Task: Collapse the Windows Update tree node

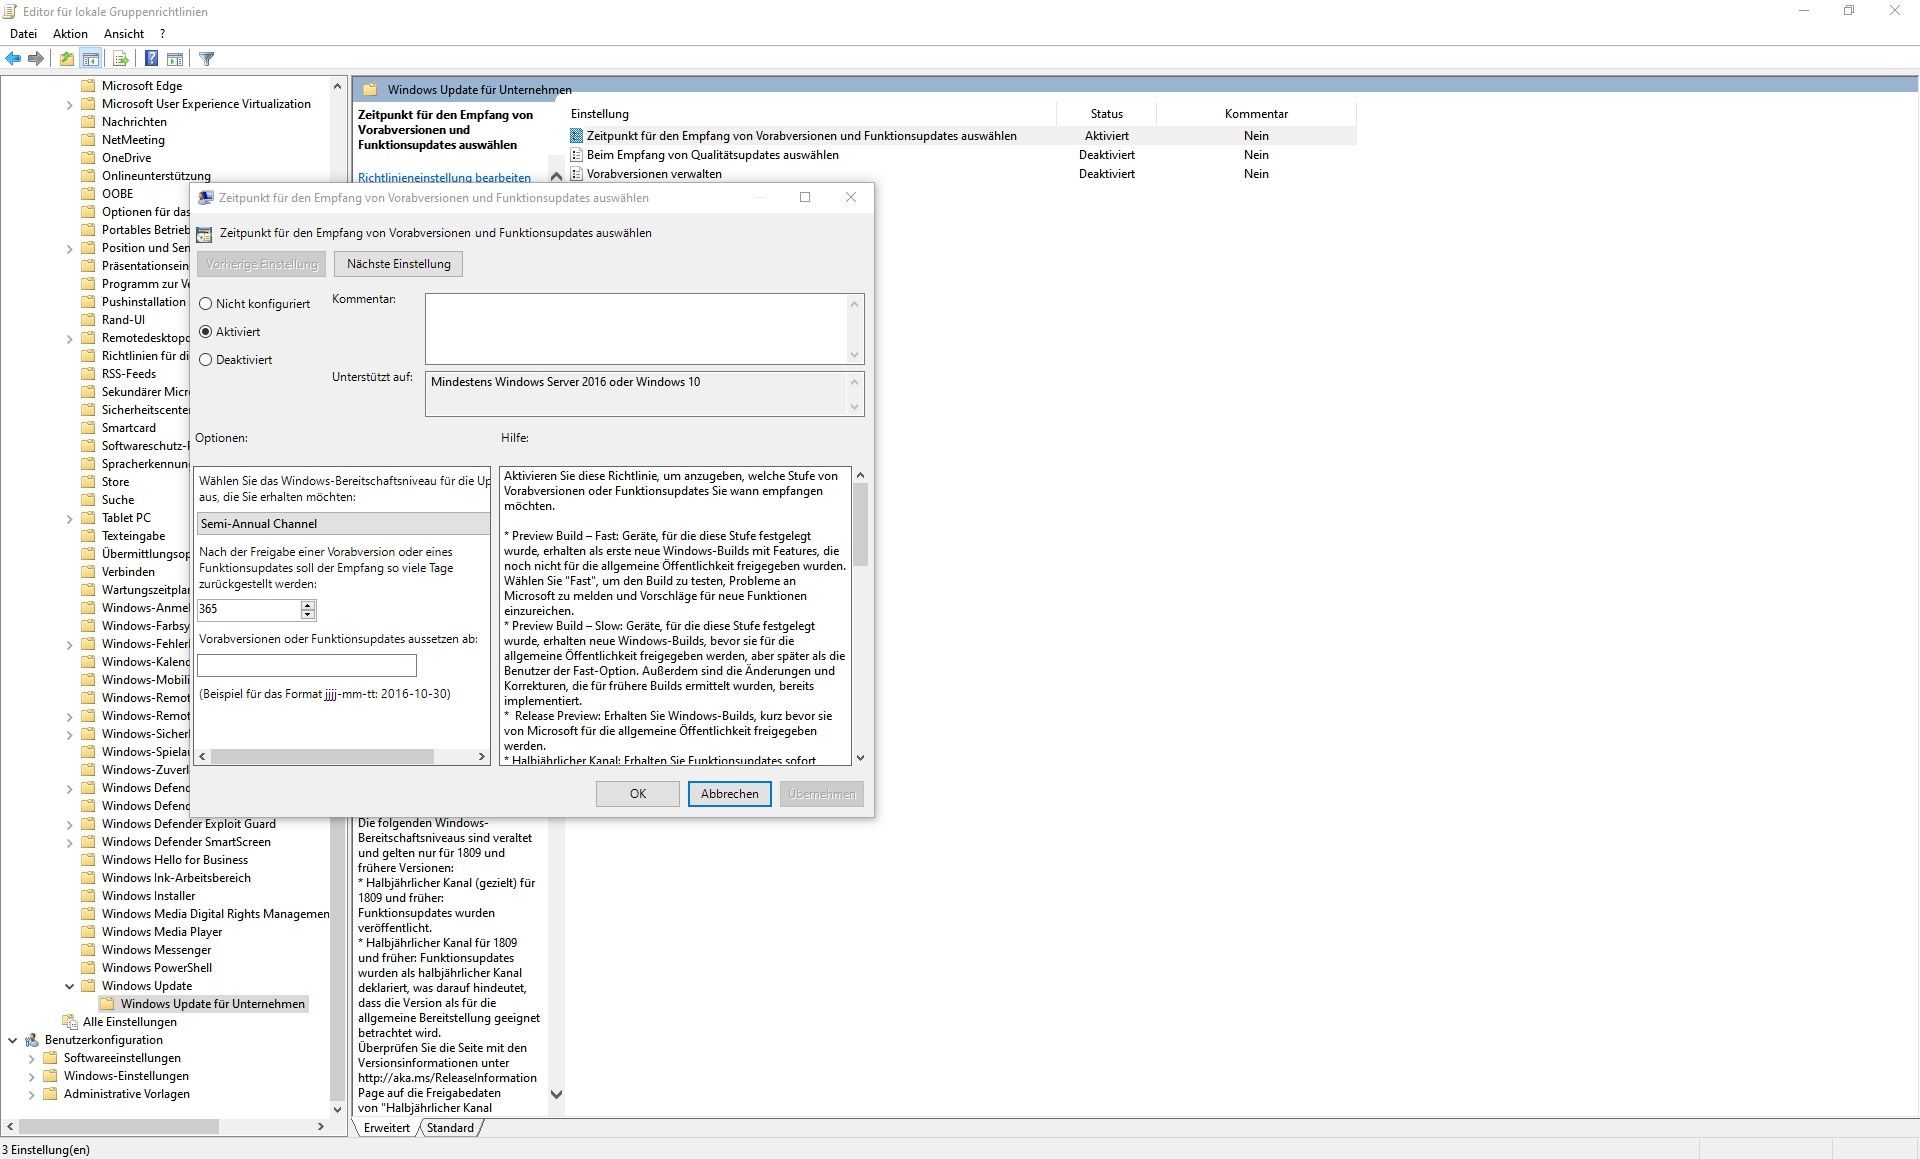Action: (x=69, y=986)
